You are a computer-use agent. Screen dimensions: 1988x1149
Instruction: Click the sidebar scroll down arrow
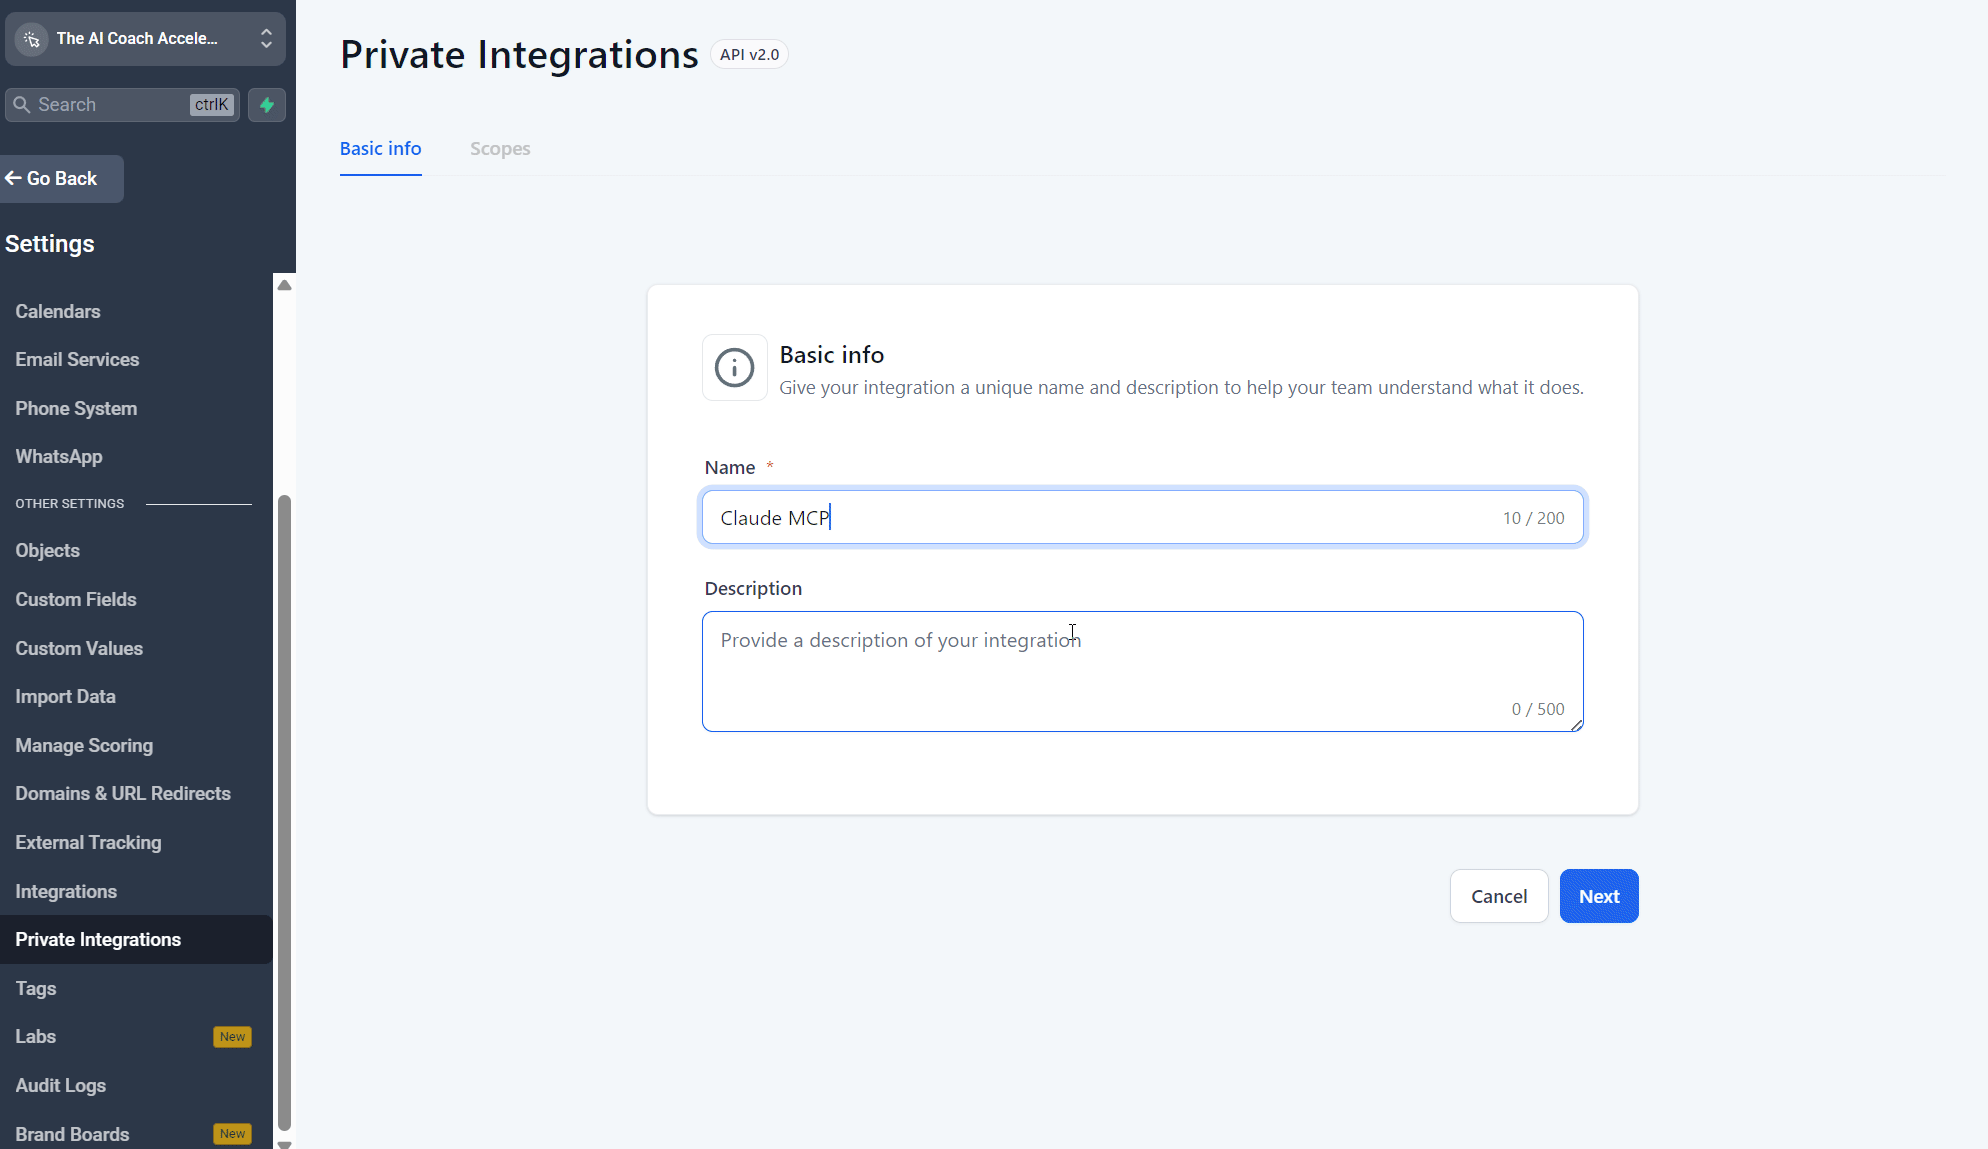click(284, 1144)
